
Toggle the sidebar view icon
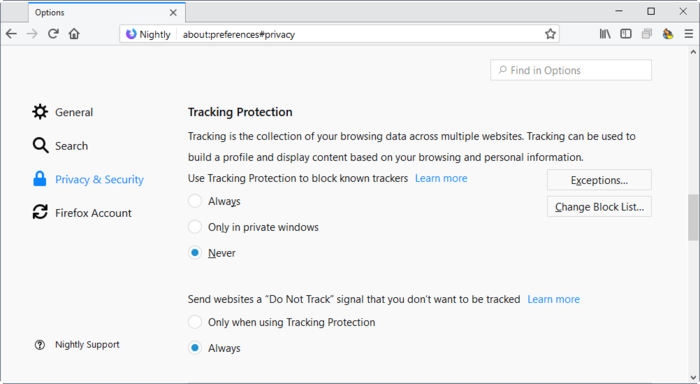(x=626, y=34)
